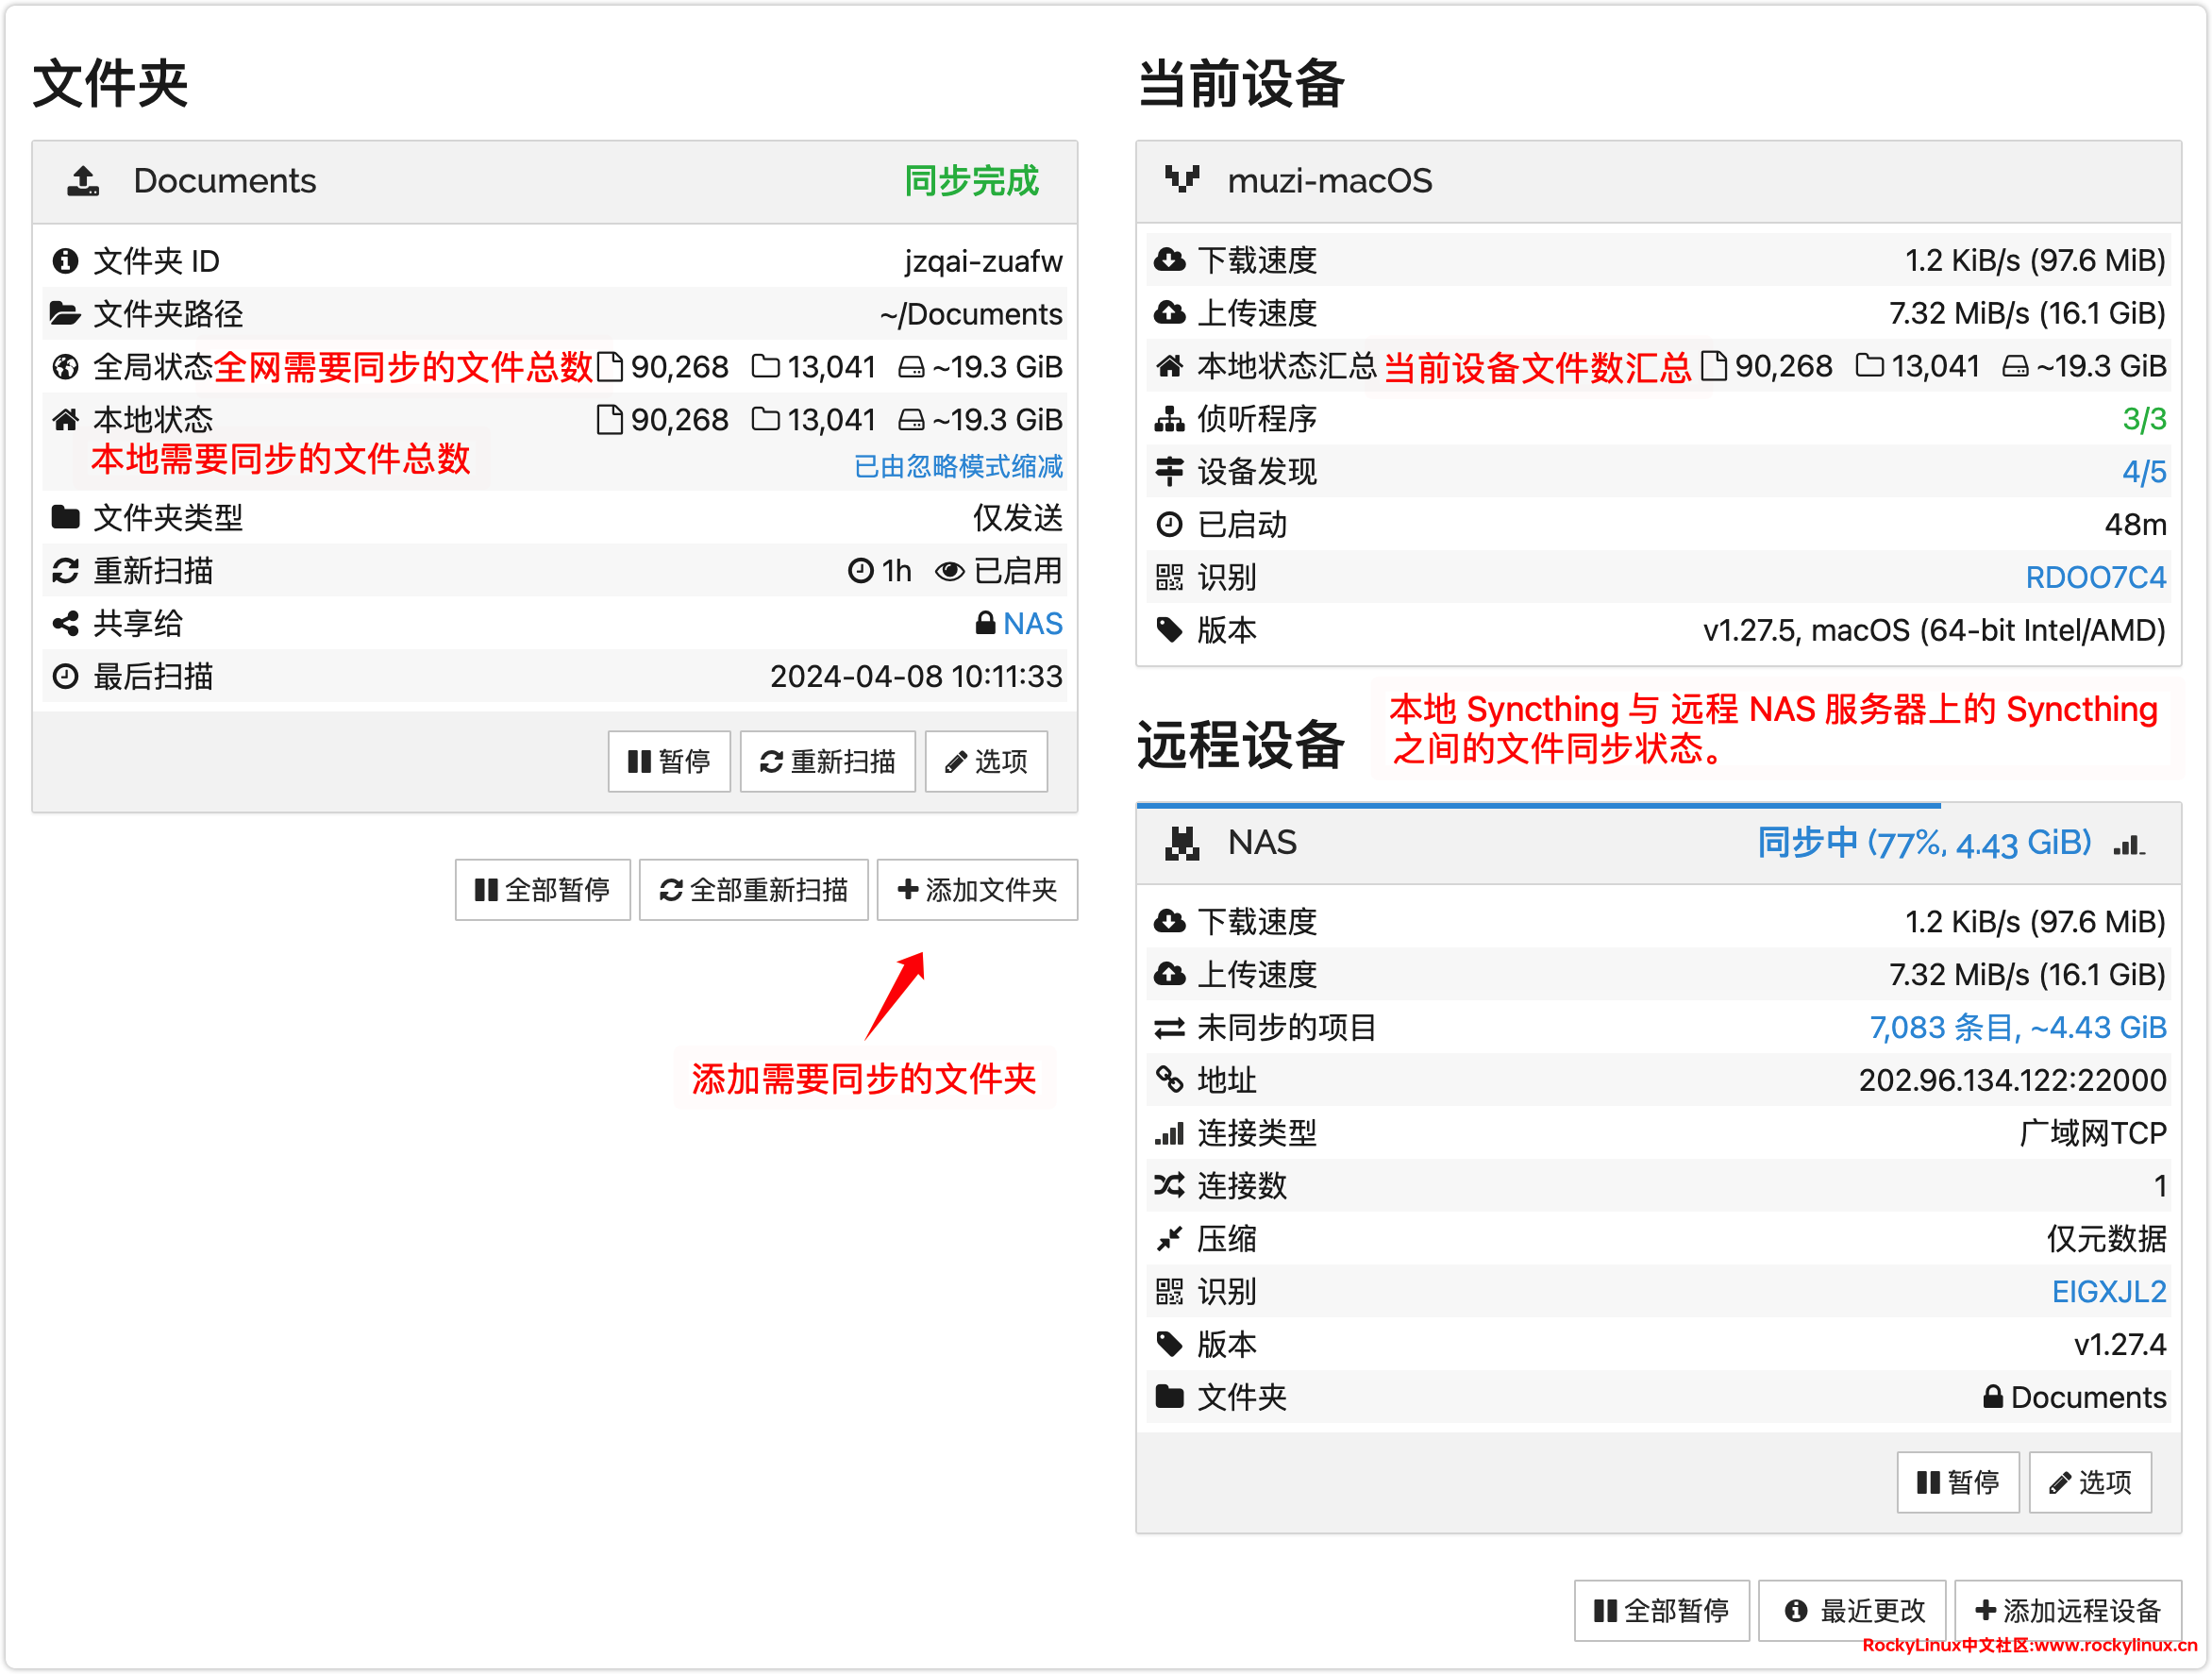Open Recent Changes dialog

click(1852, 1611)
